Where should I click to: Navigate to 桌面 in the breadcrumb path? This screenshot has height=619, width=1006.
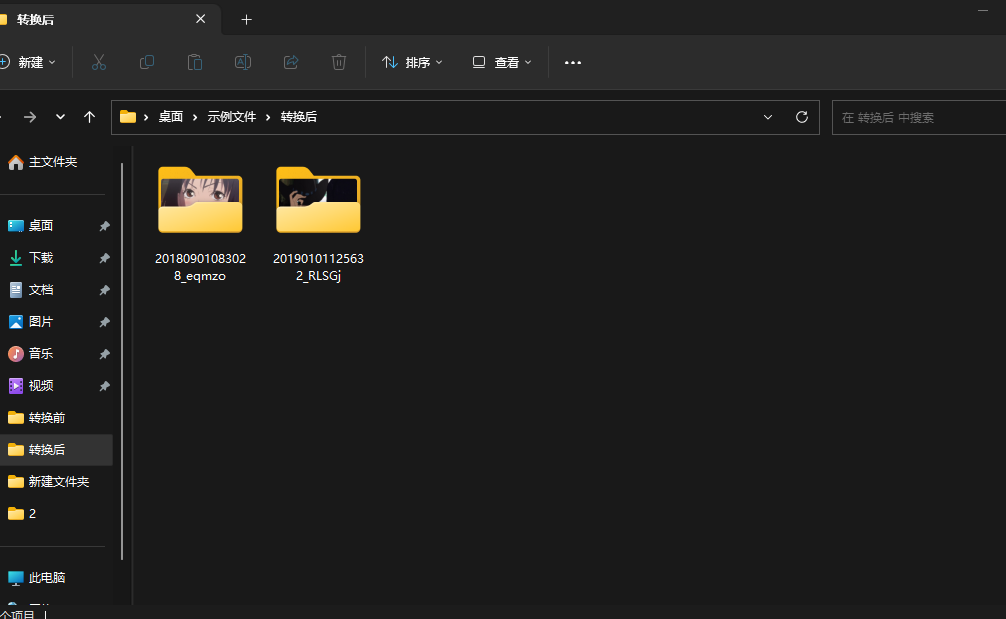pos(170,116)
